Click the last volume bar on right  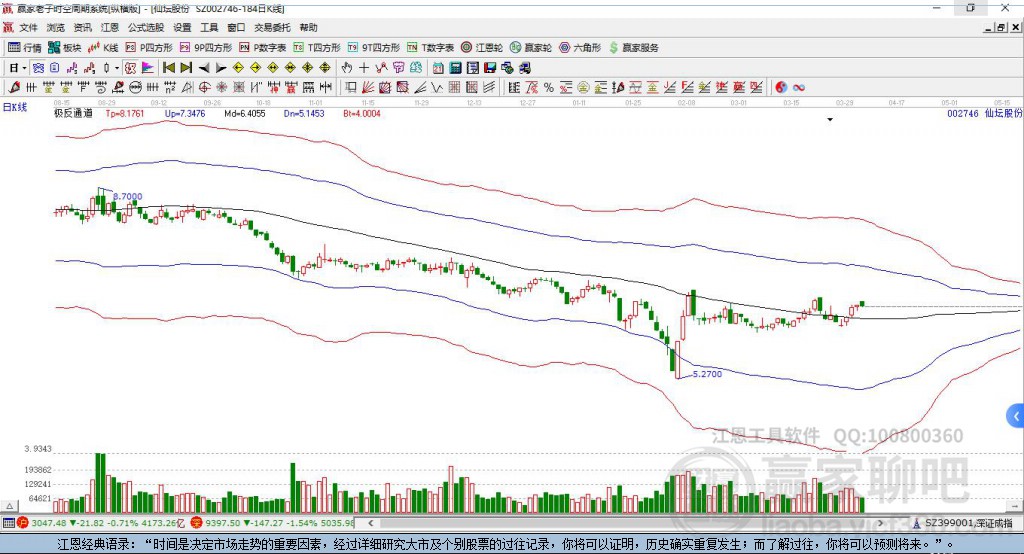tap(862, 504)
